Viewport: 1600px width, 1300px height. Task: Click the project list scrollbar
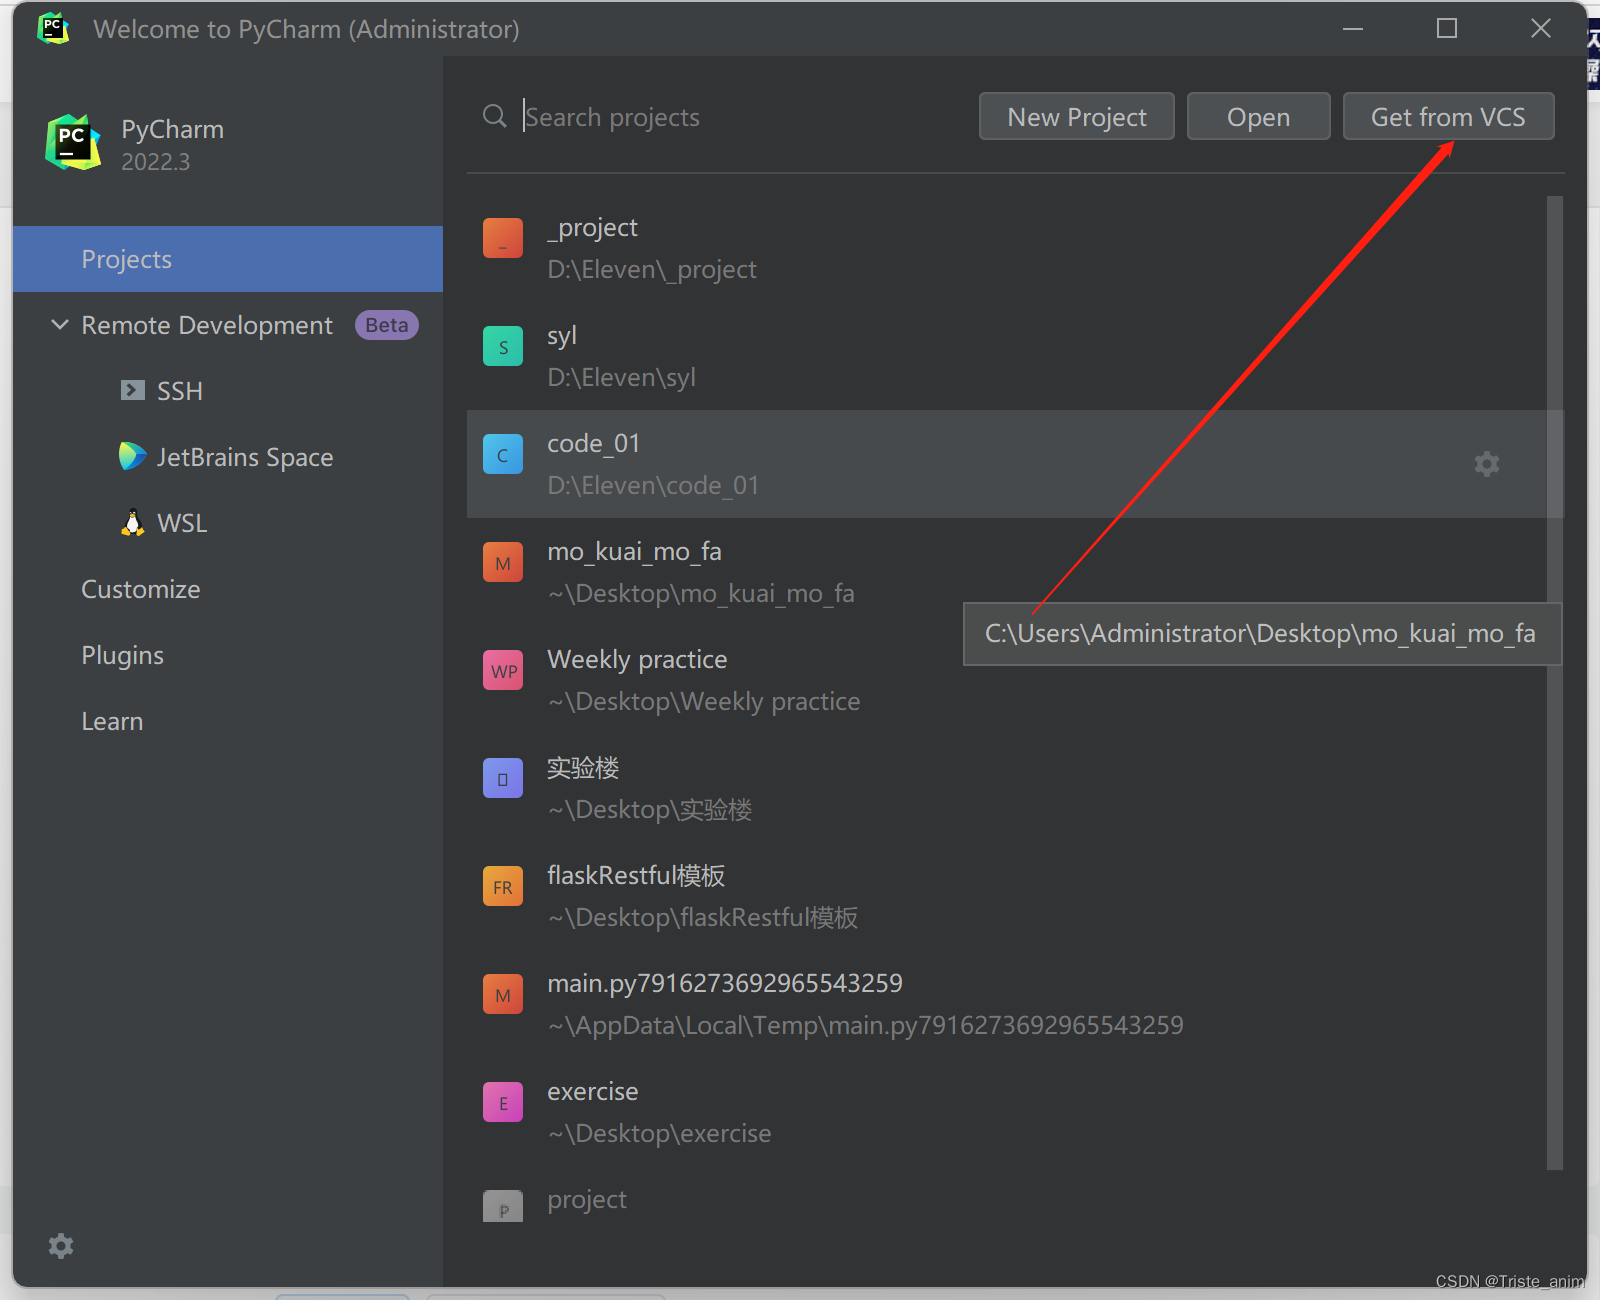pos(1554,682)
